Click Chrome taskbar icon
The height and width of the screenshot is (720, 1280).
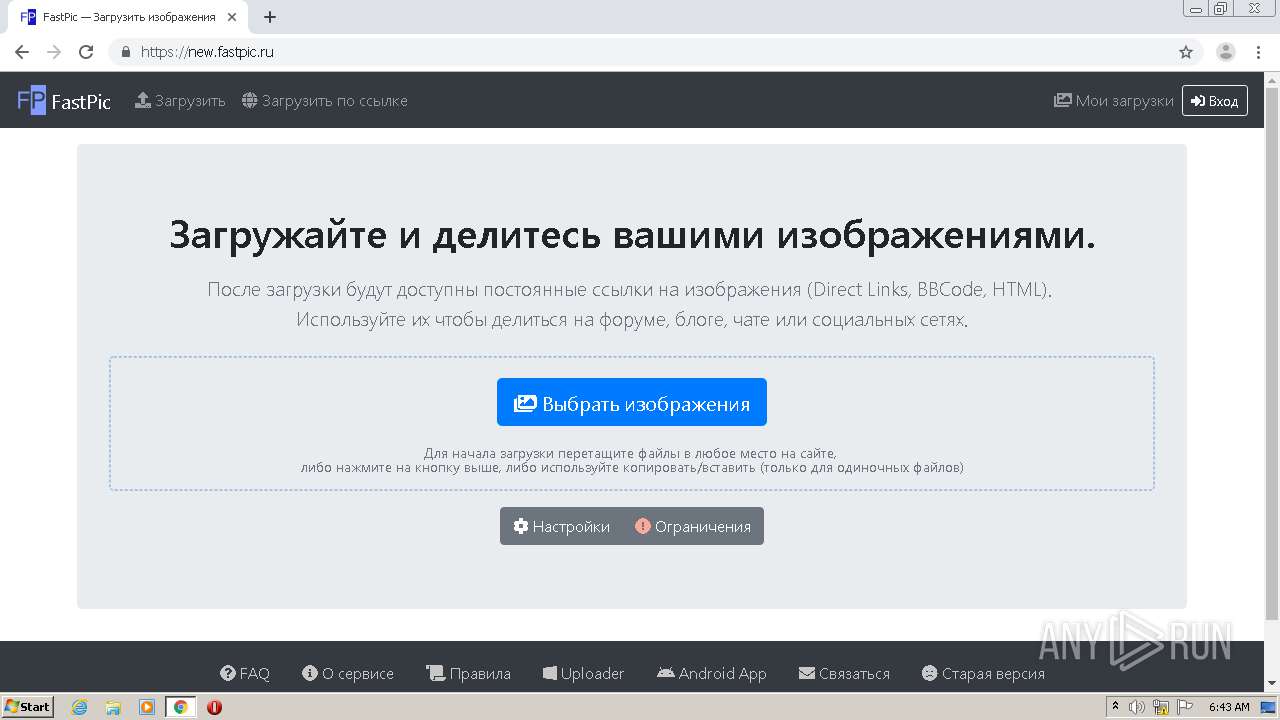(x=181, y=707)
